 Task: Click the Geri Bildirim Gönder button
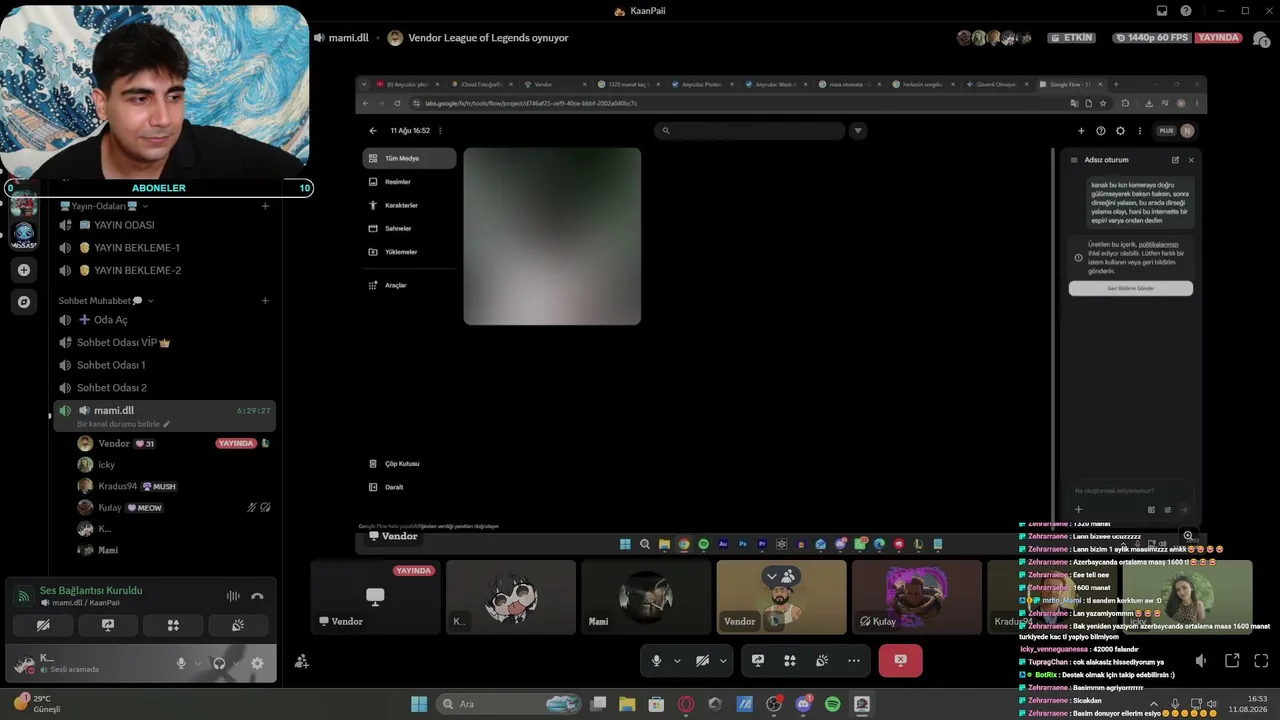1130,288
